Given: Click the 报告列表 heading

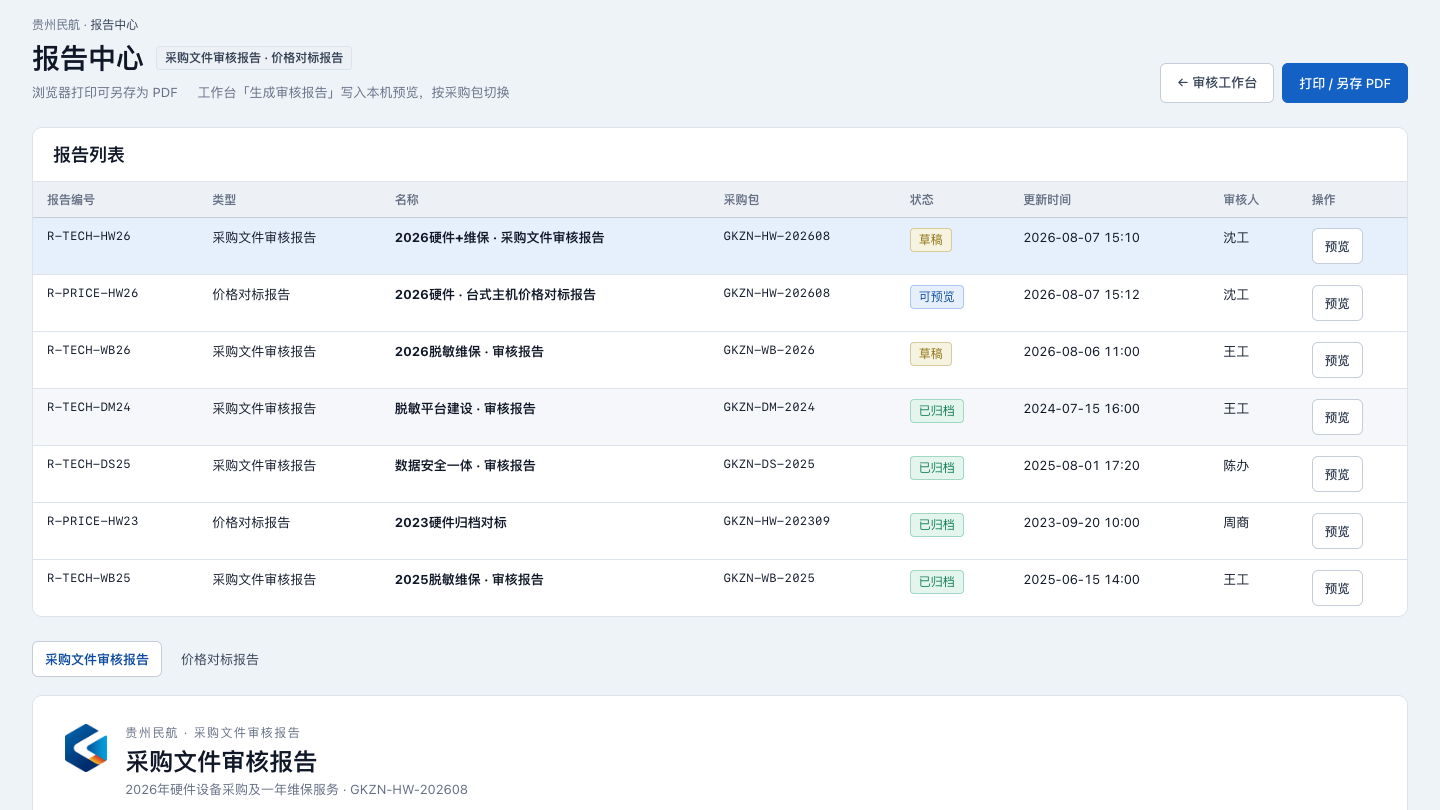Looking at the screenshot, I should tap(89, 155).
